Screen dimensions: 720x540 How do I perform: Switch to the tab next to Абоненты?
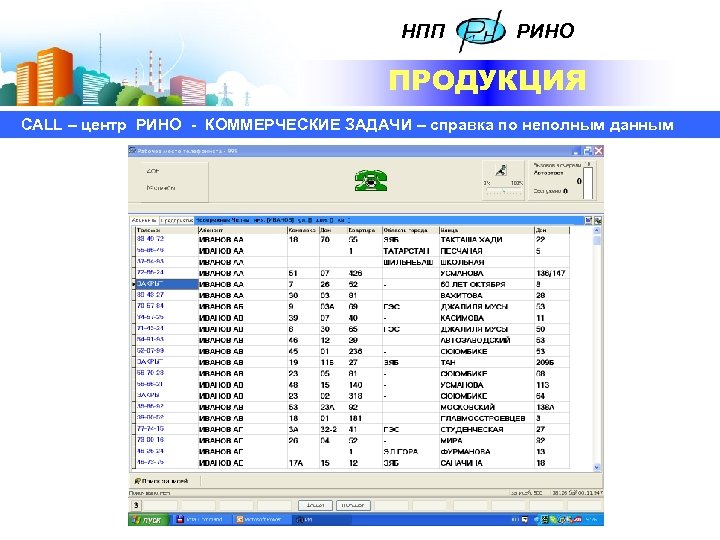(176, 220)
